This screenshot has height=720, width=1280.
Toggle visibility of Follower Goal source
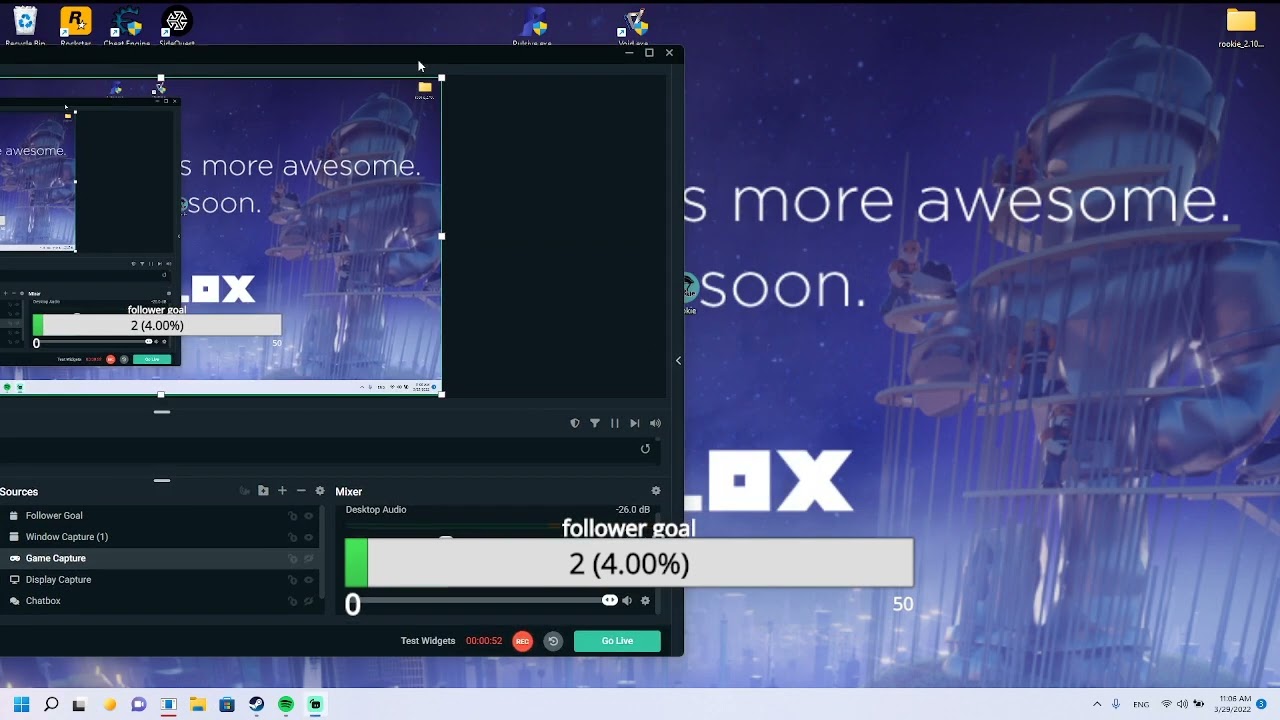click(x=308, y=516)
